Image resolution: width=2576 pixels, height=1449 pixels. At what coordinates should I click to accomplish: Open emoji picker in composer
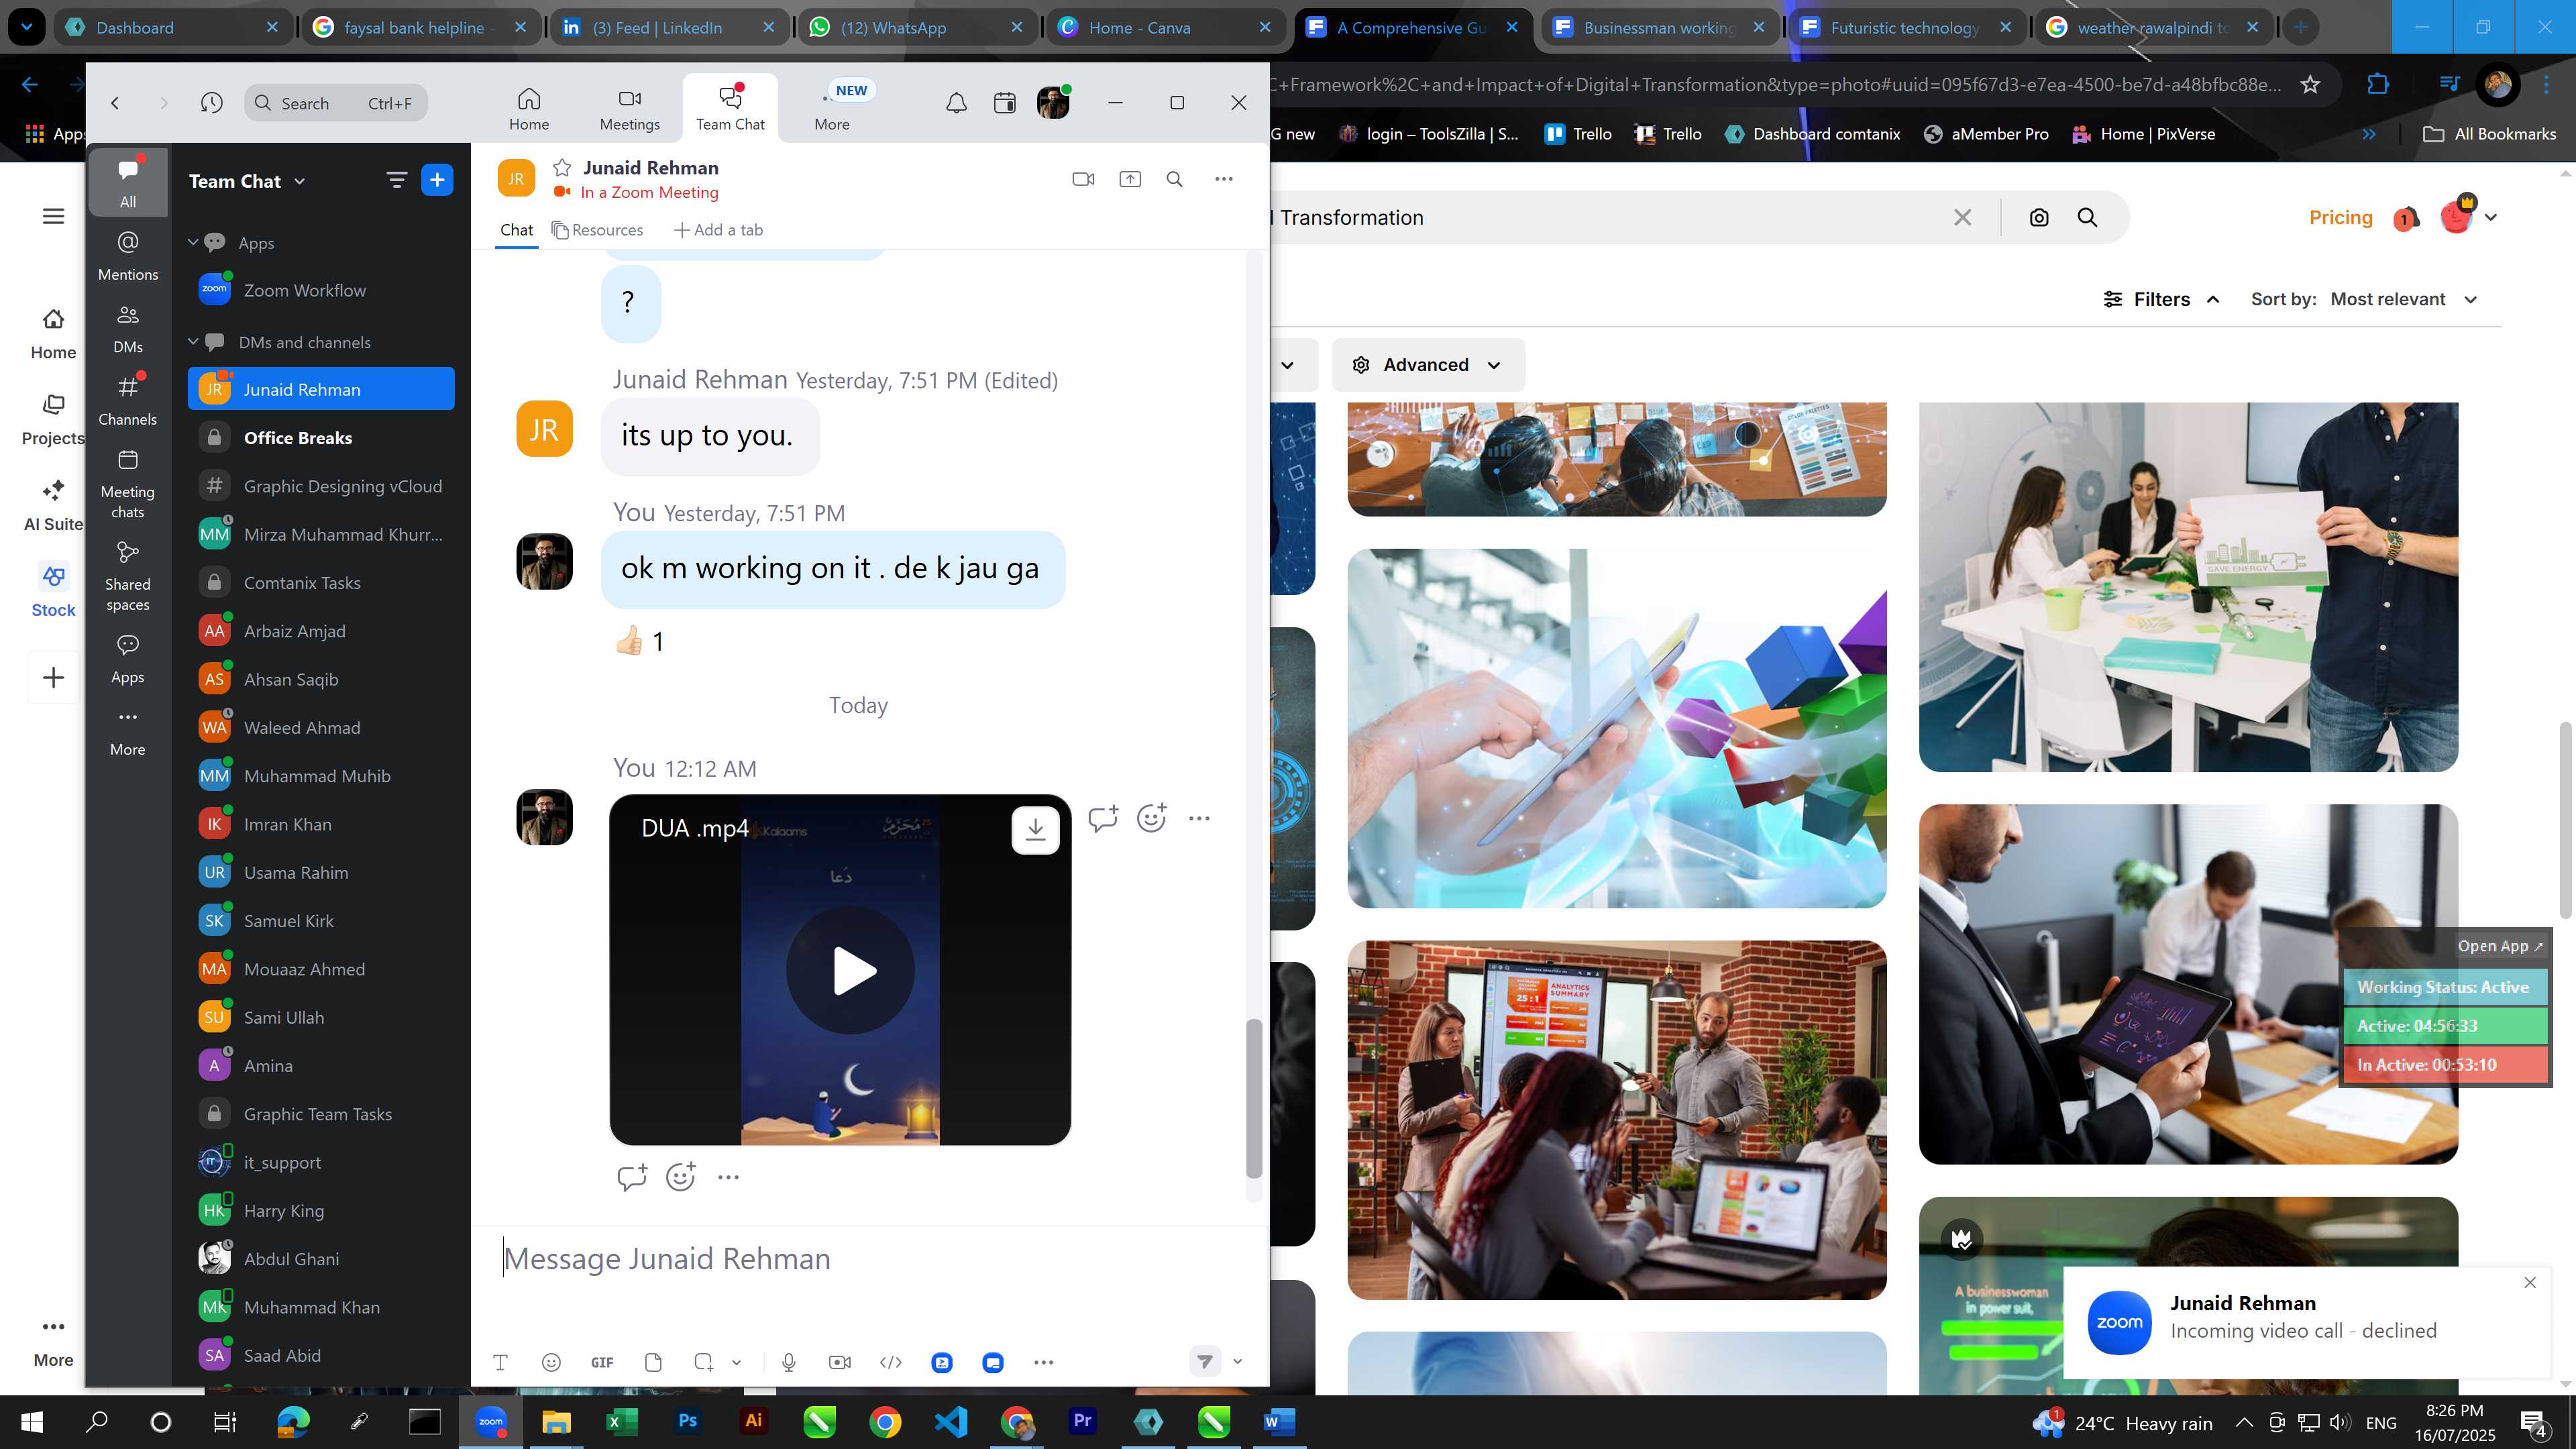click(551, 1362)
